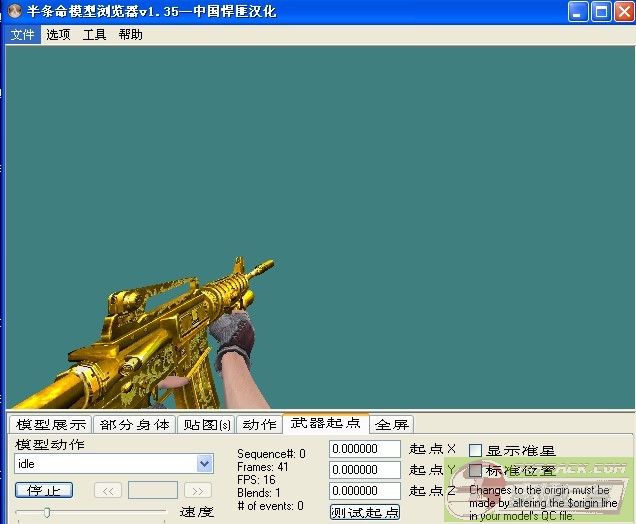Click the 'FPS: 16' text
The height and width of the screenshot is (524, 636).
[256, 480]
